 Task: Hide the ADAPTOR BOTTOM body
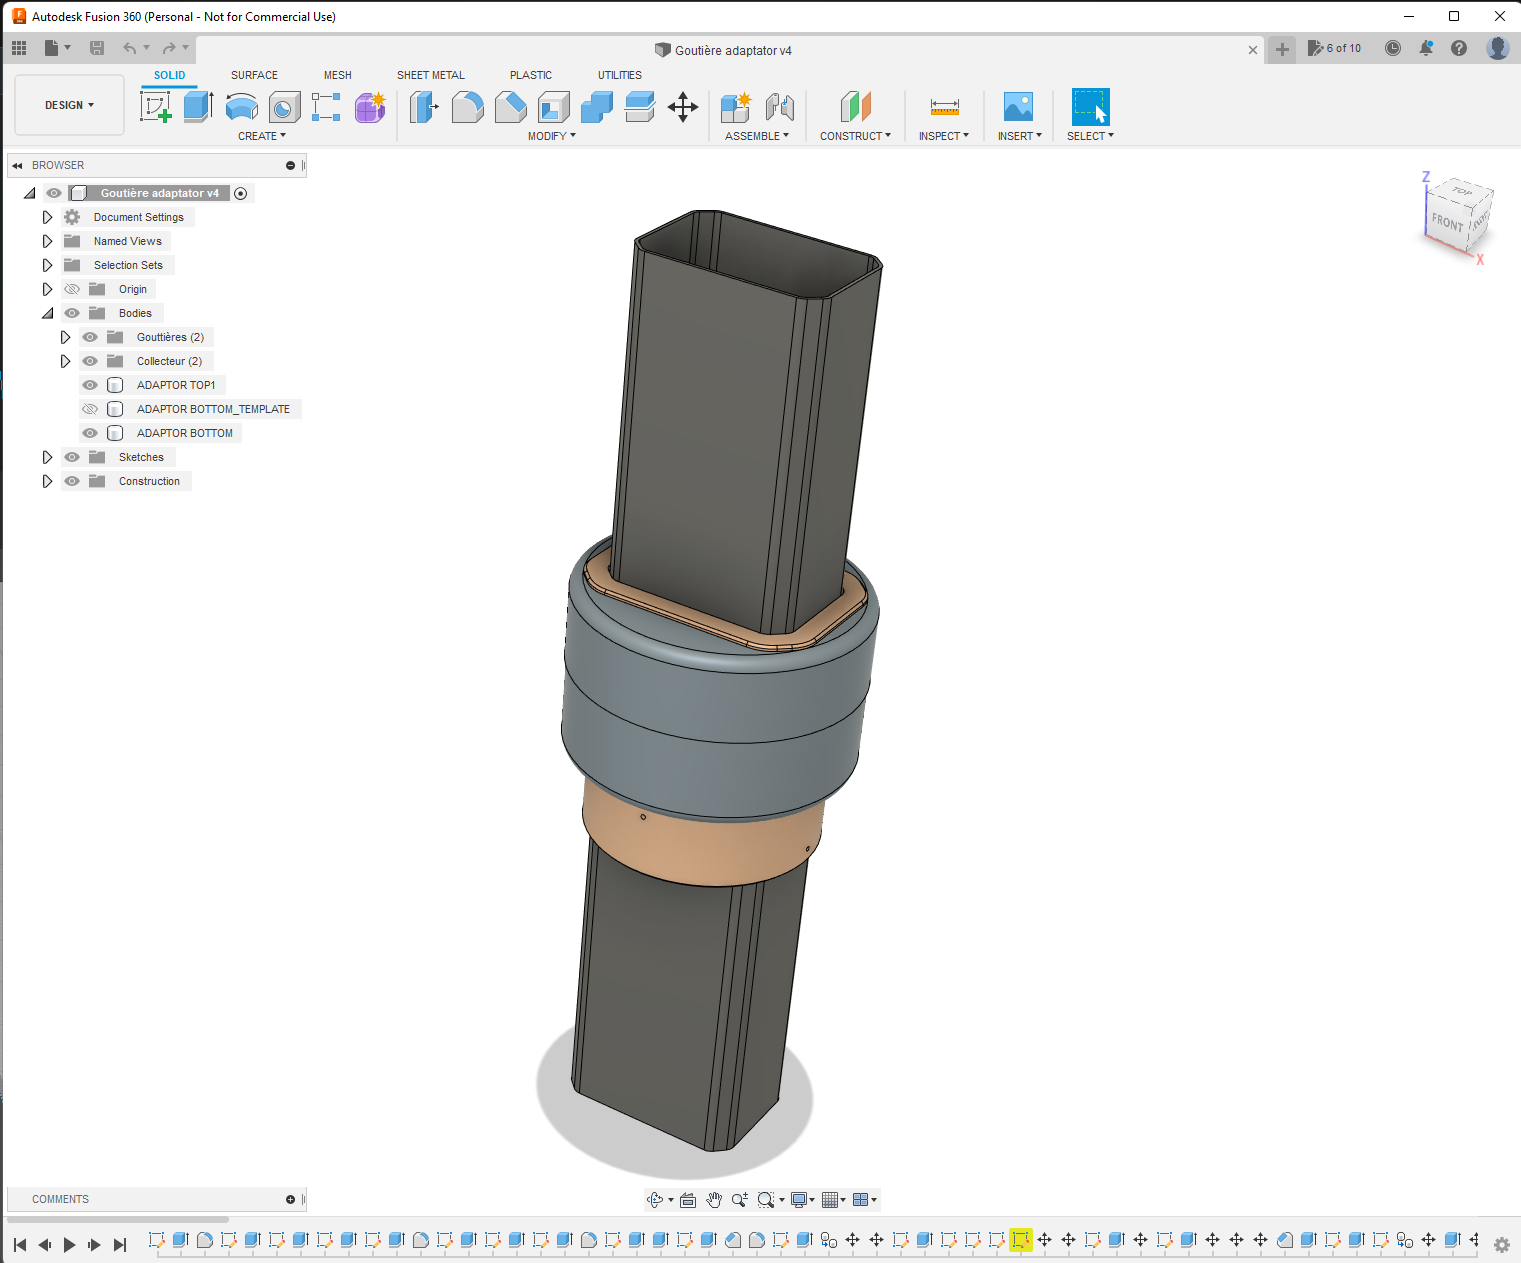click(90, 433)
